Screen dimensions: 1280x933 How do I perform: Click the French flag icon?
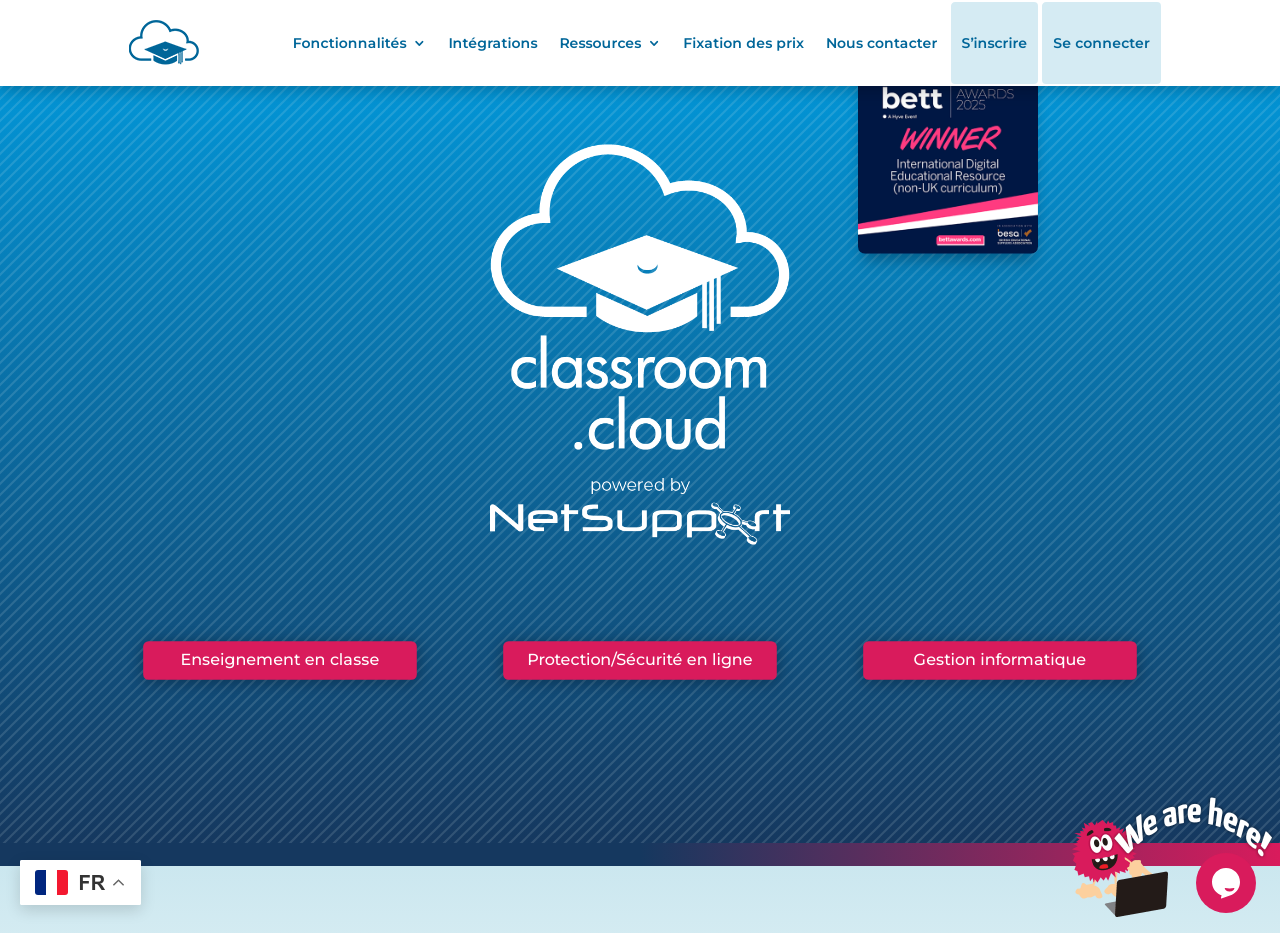(x=51, y=883)
